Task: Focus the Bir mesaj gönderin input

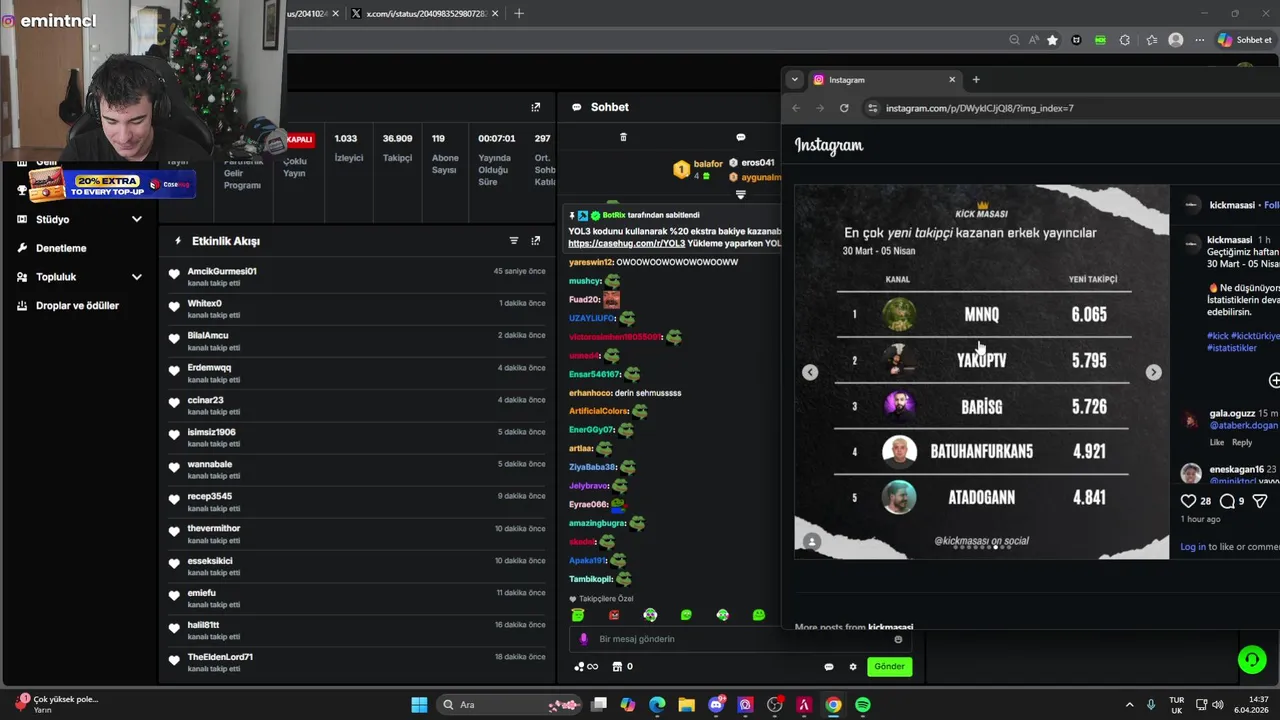Action: pos(740,639)
